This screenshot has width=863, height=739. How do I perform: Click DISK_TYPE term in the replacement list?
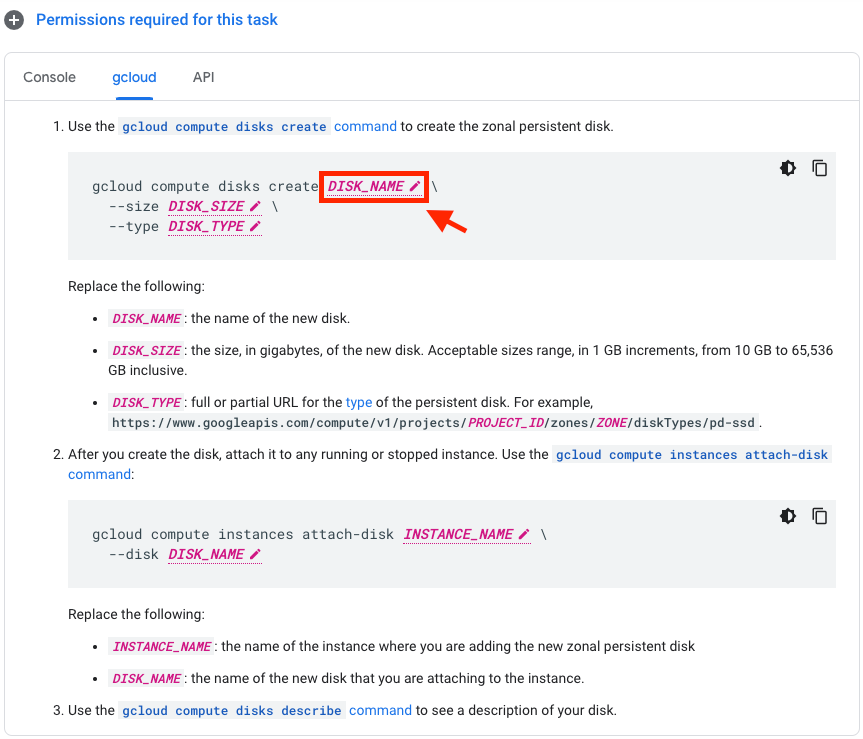(x=146, y=403)
